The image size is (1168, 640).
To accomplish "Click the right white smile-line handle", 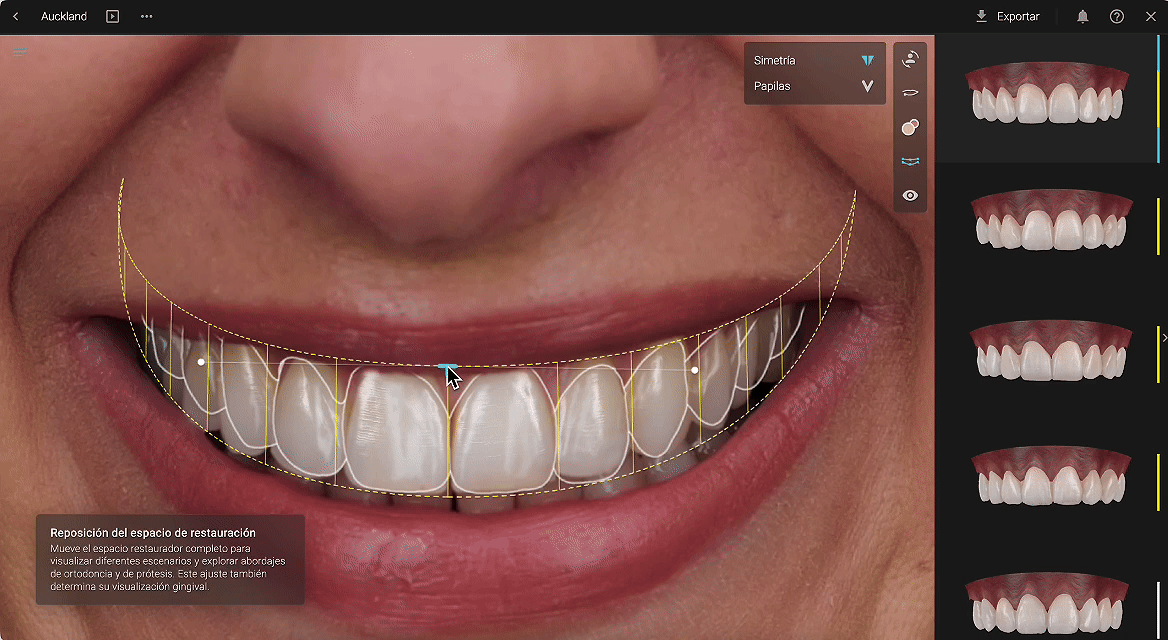I will (695, 370).
